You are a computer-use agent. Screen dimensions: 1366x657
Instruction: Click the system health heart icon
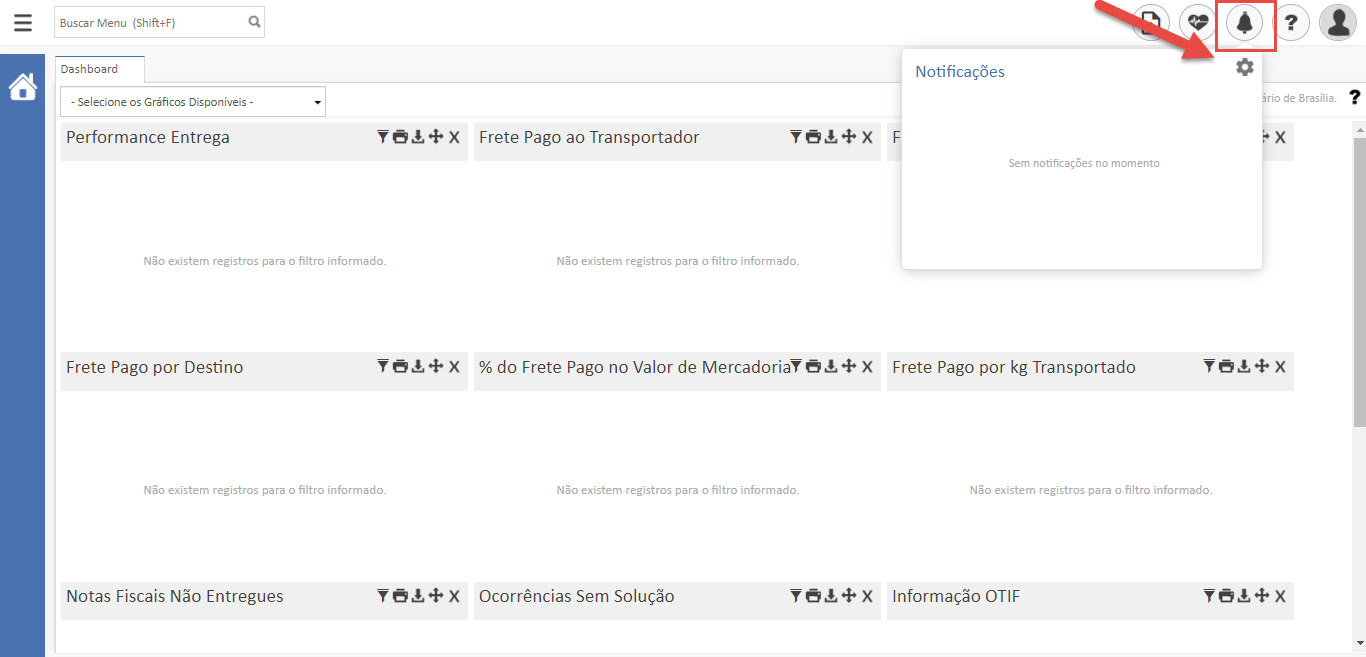coord(1198,22)
